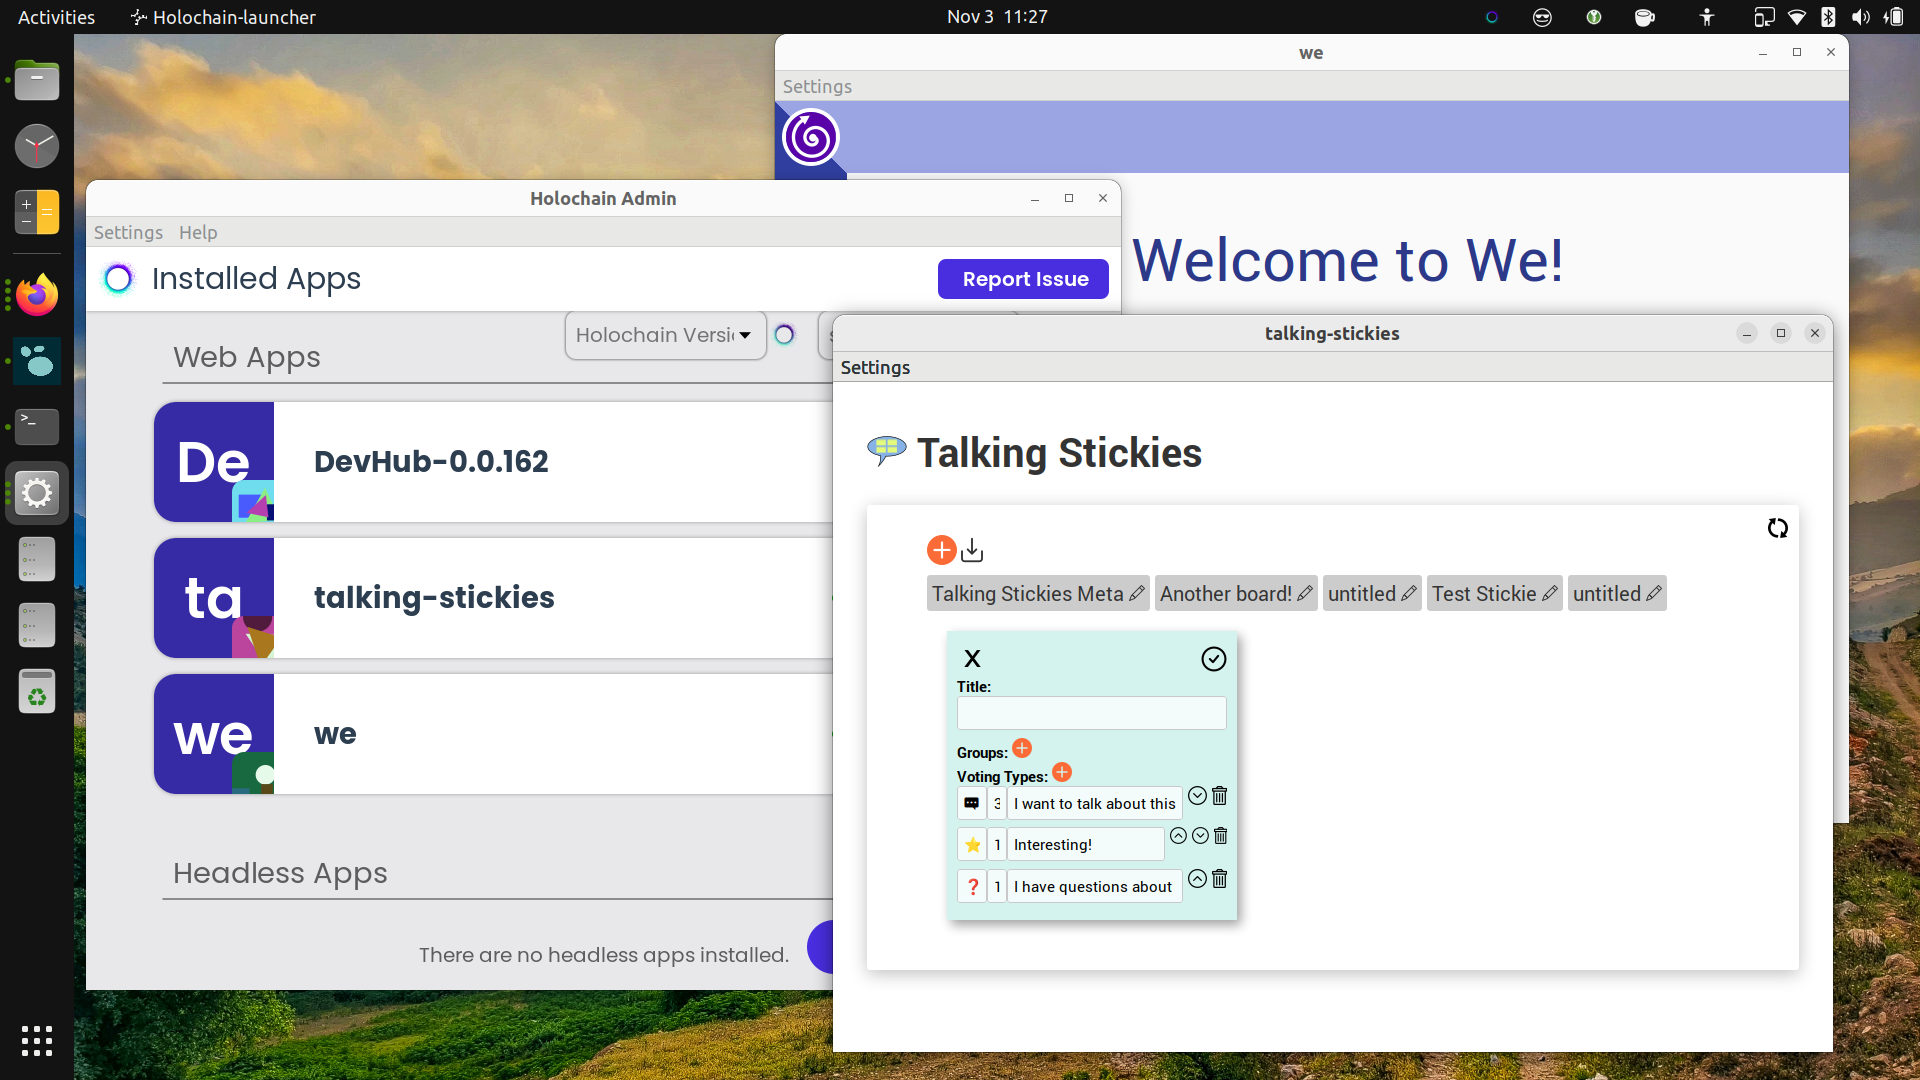Edit Talking Stickies Meta board pencil icon

point(1137,594)
